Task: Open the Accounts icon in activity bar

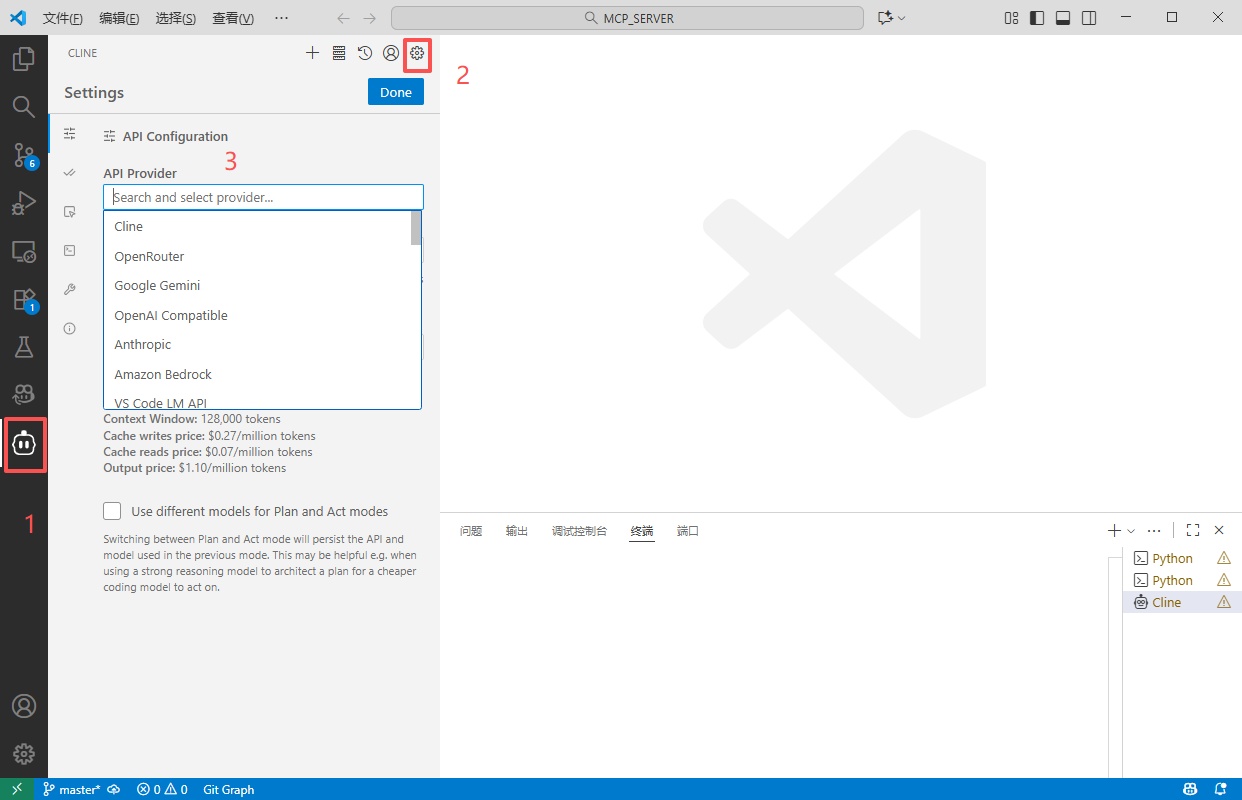Action: pos(24,706)
